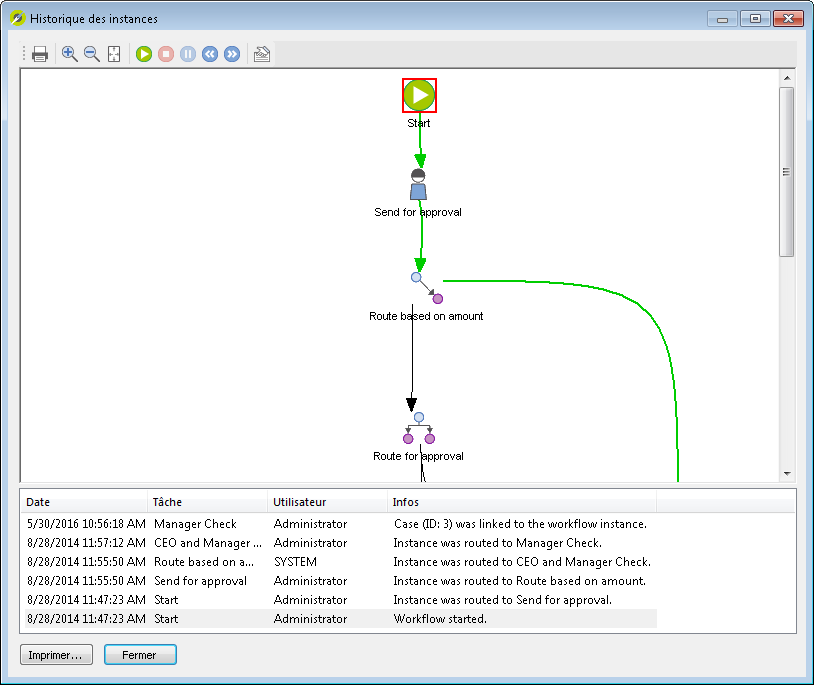Select the Route based on amount node
Screen dimensions: 814x685
click(x=427, y=288)
